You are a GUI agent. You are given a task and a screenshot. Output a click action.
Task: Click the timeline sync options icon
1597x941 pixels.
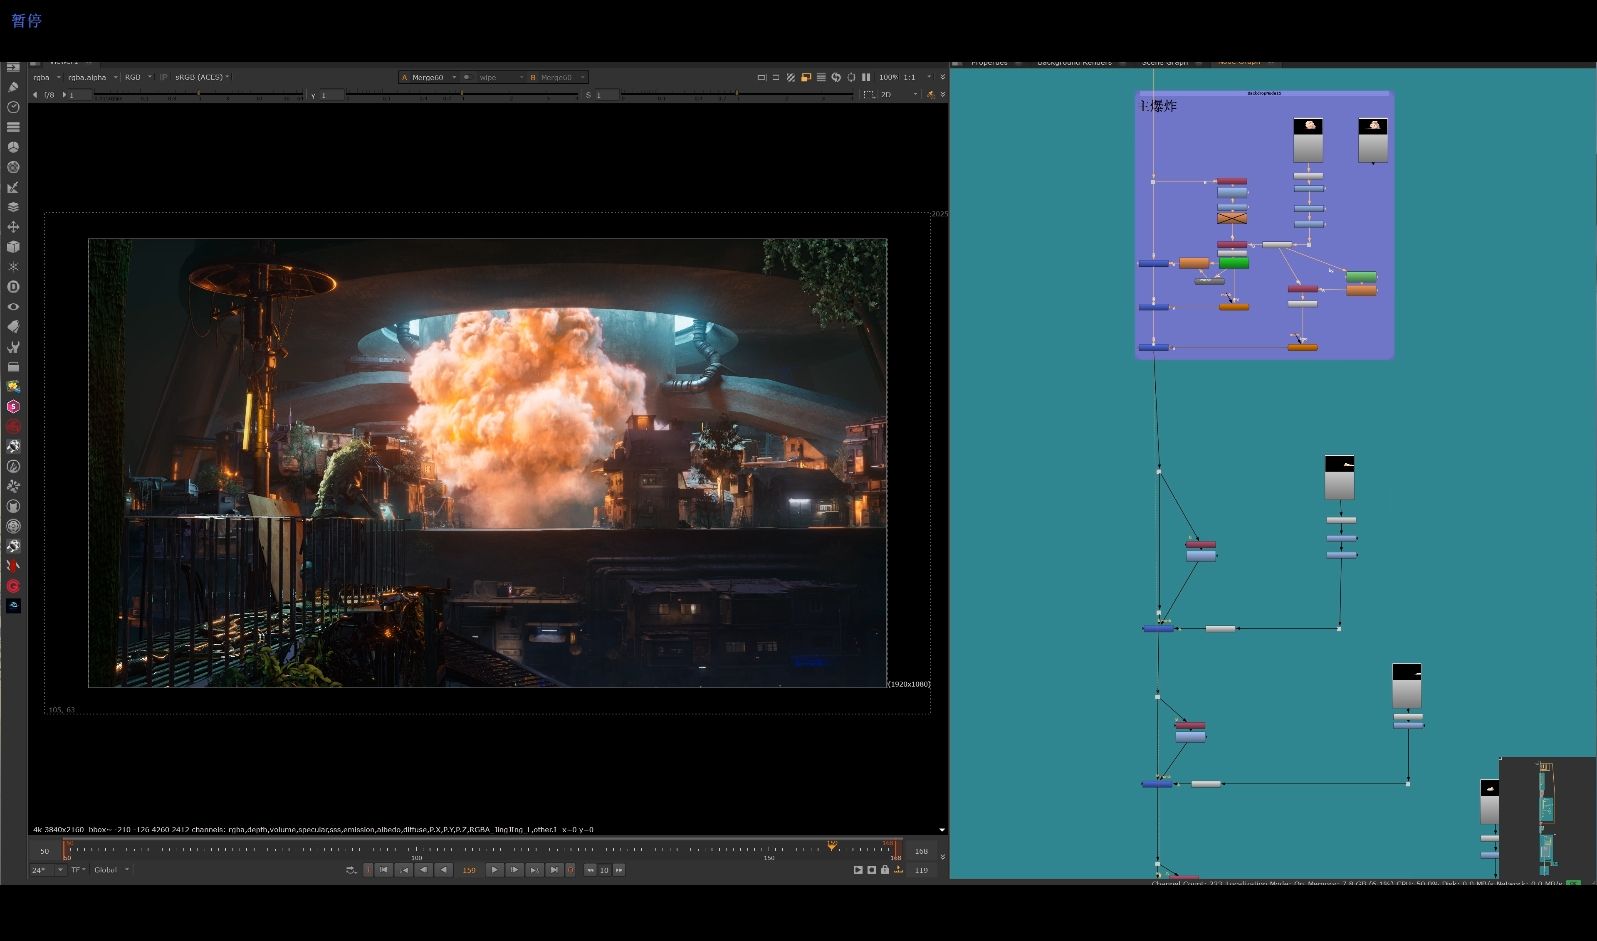(x=350, y=870)
